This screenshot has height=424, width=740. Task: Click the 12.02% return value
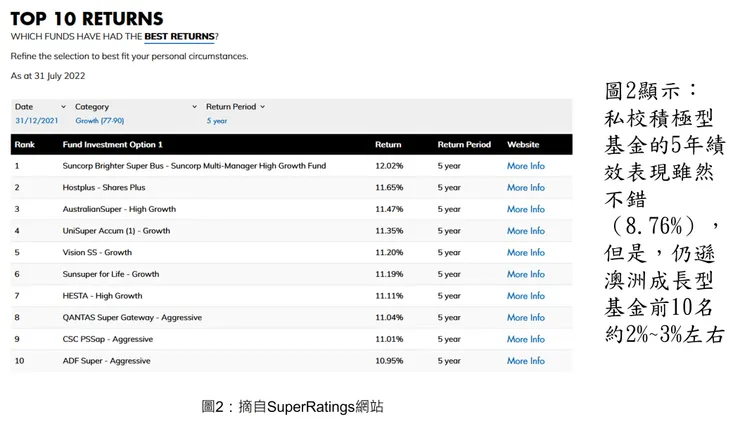[389, 166]
